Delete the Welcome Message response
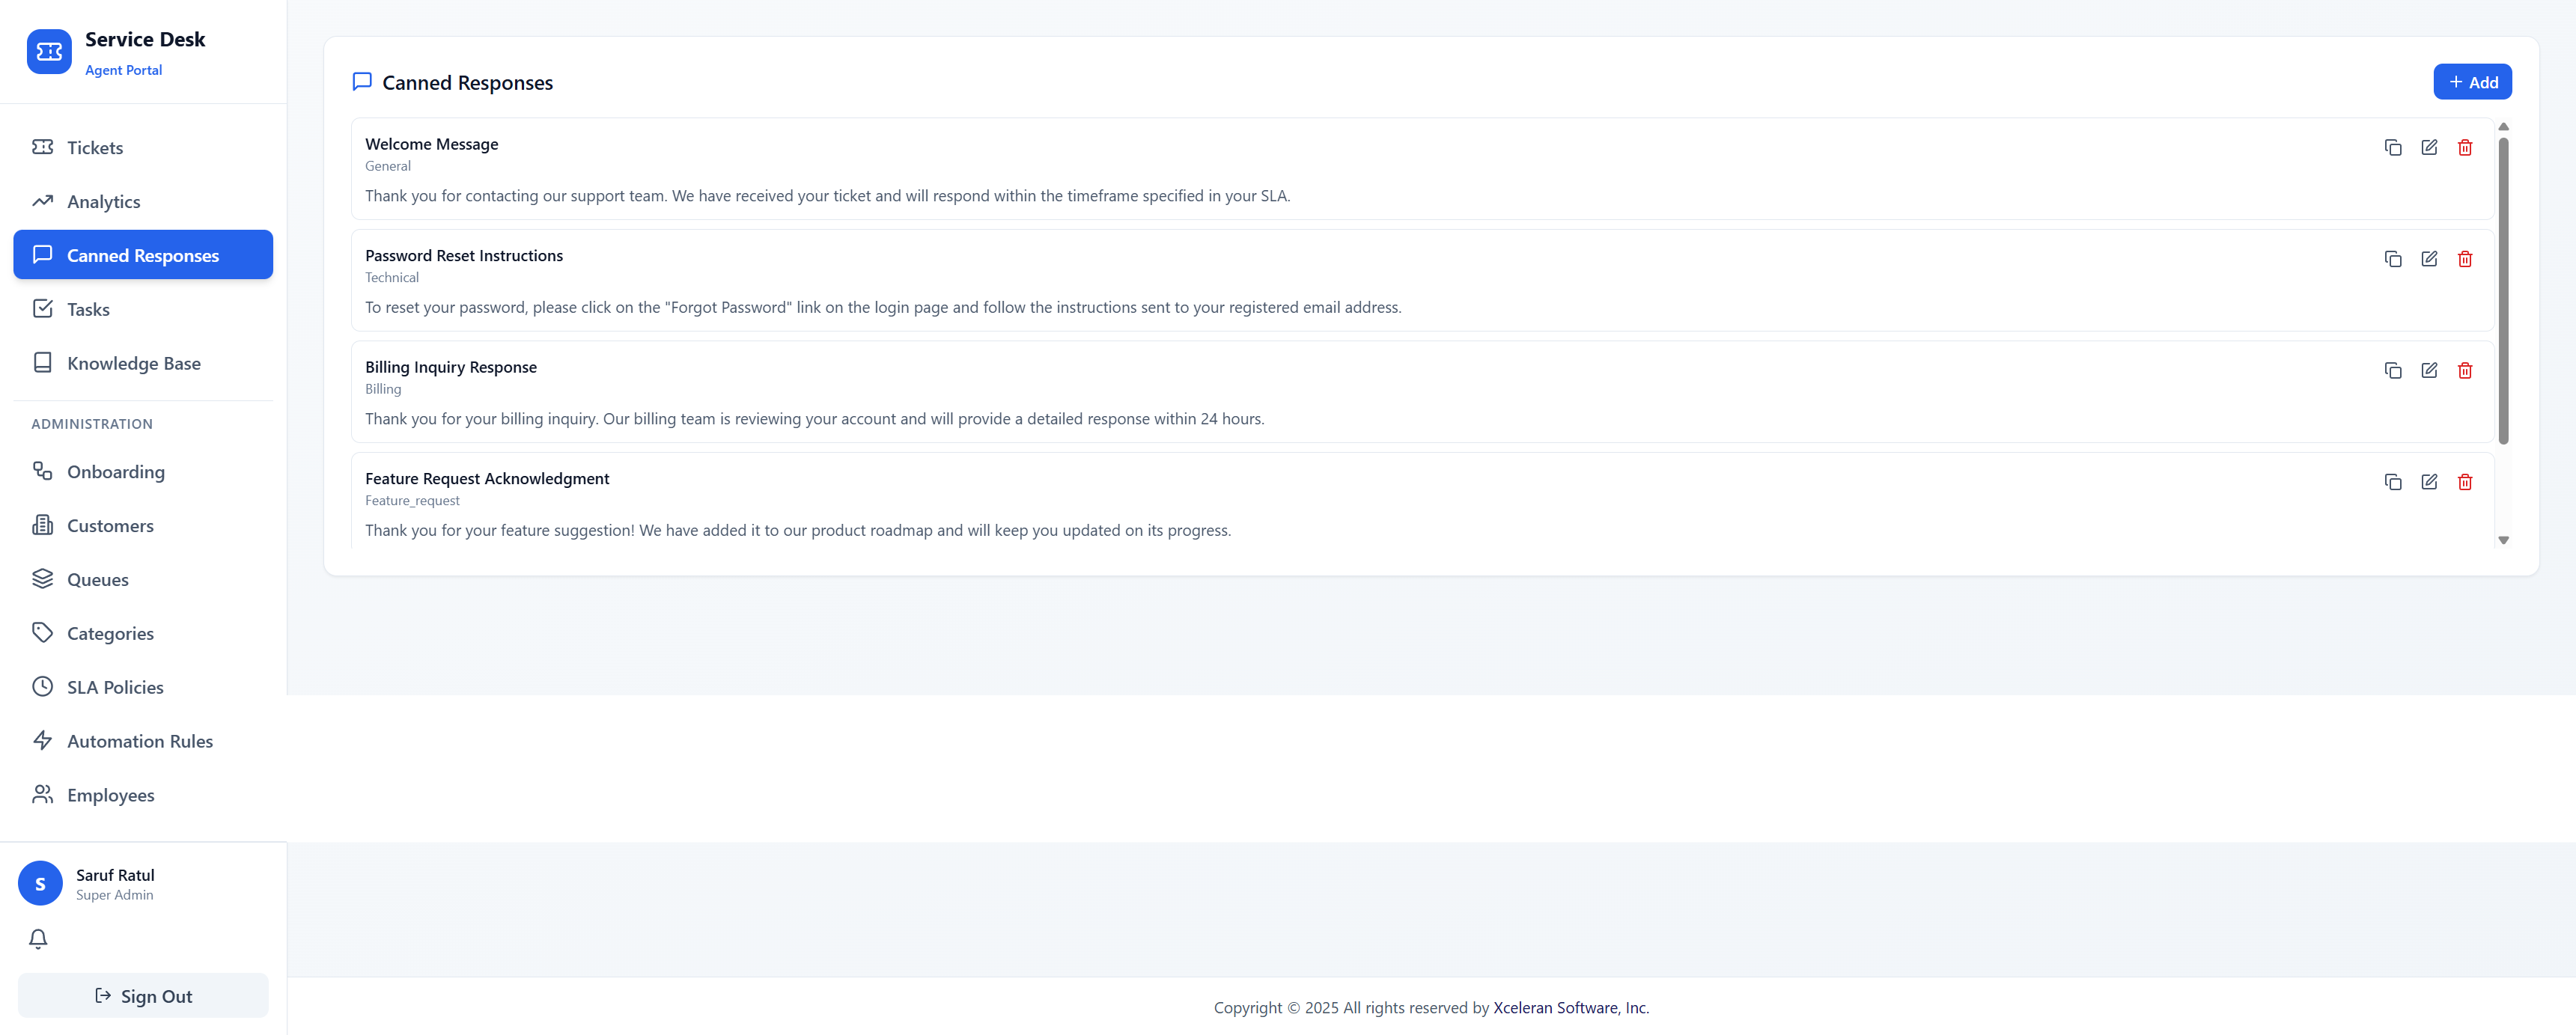 point(2464,148)
